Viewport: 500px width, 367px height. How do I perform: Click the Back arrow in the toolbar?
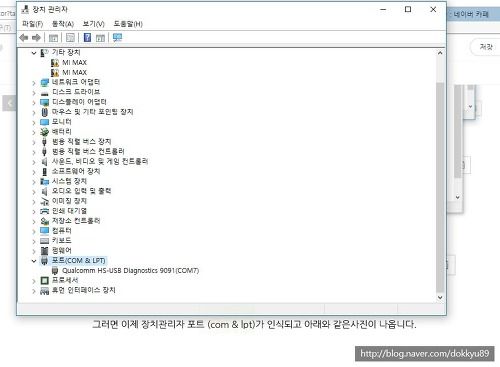(24, 38)
